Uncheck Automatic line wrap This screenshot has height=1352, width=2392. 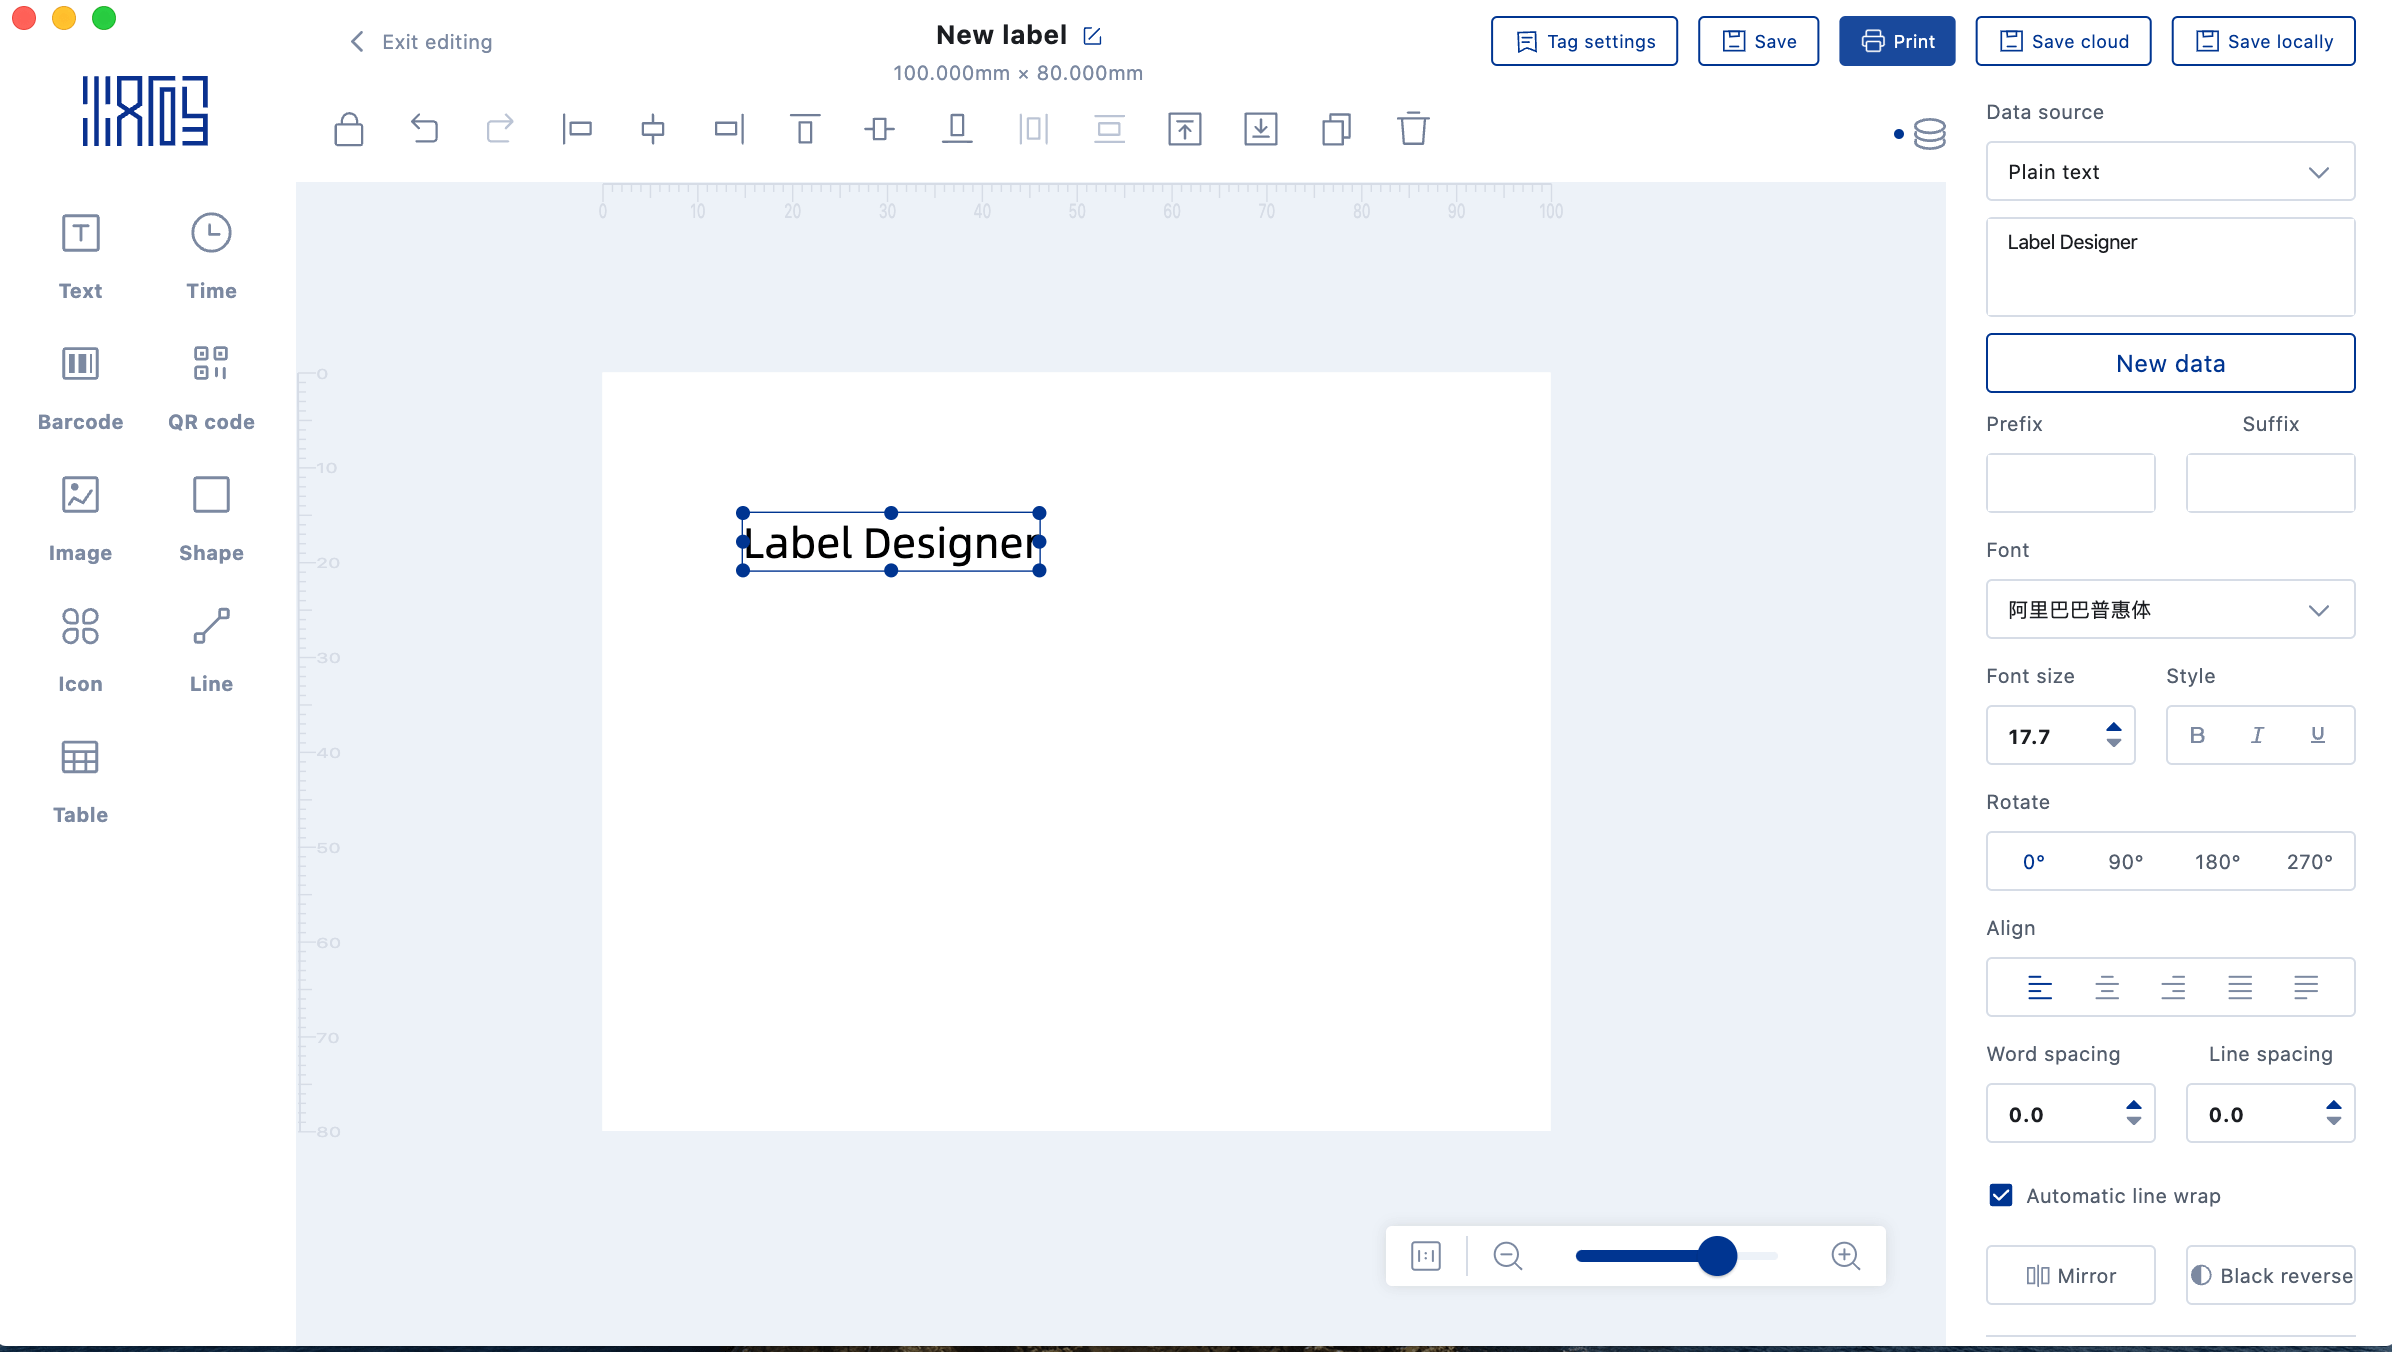2001,1195
